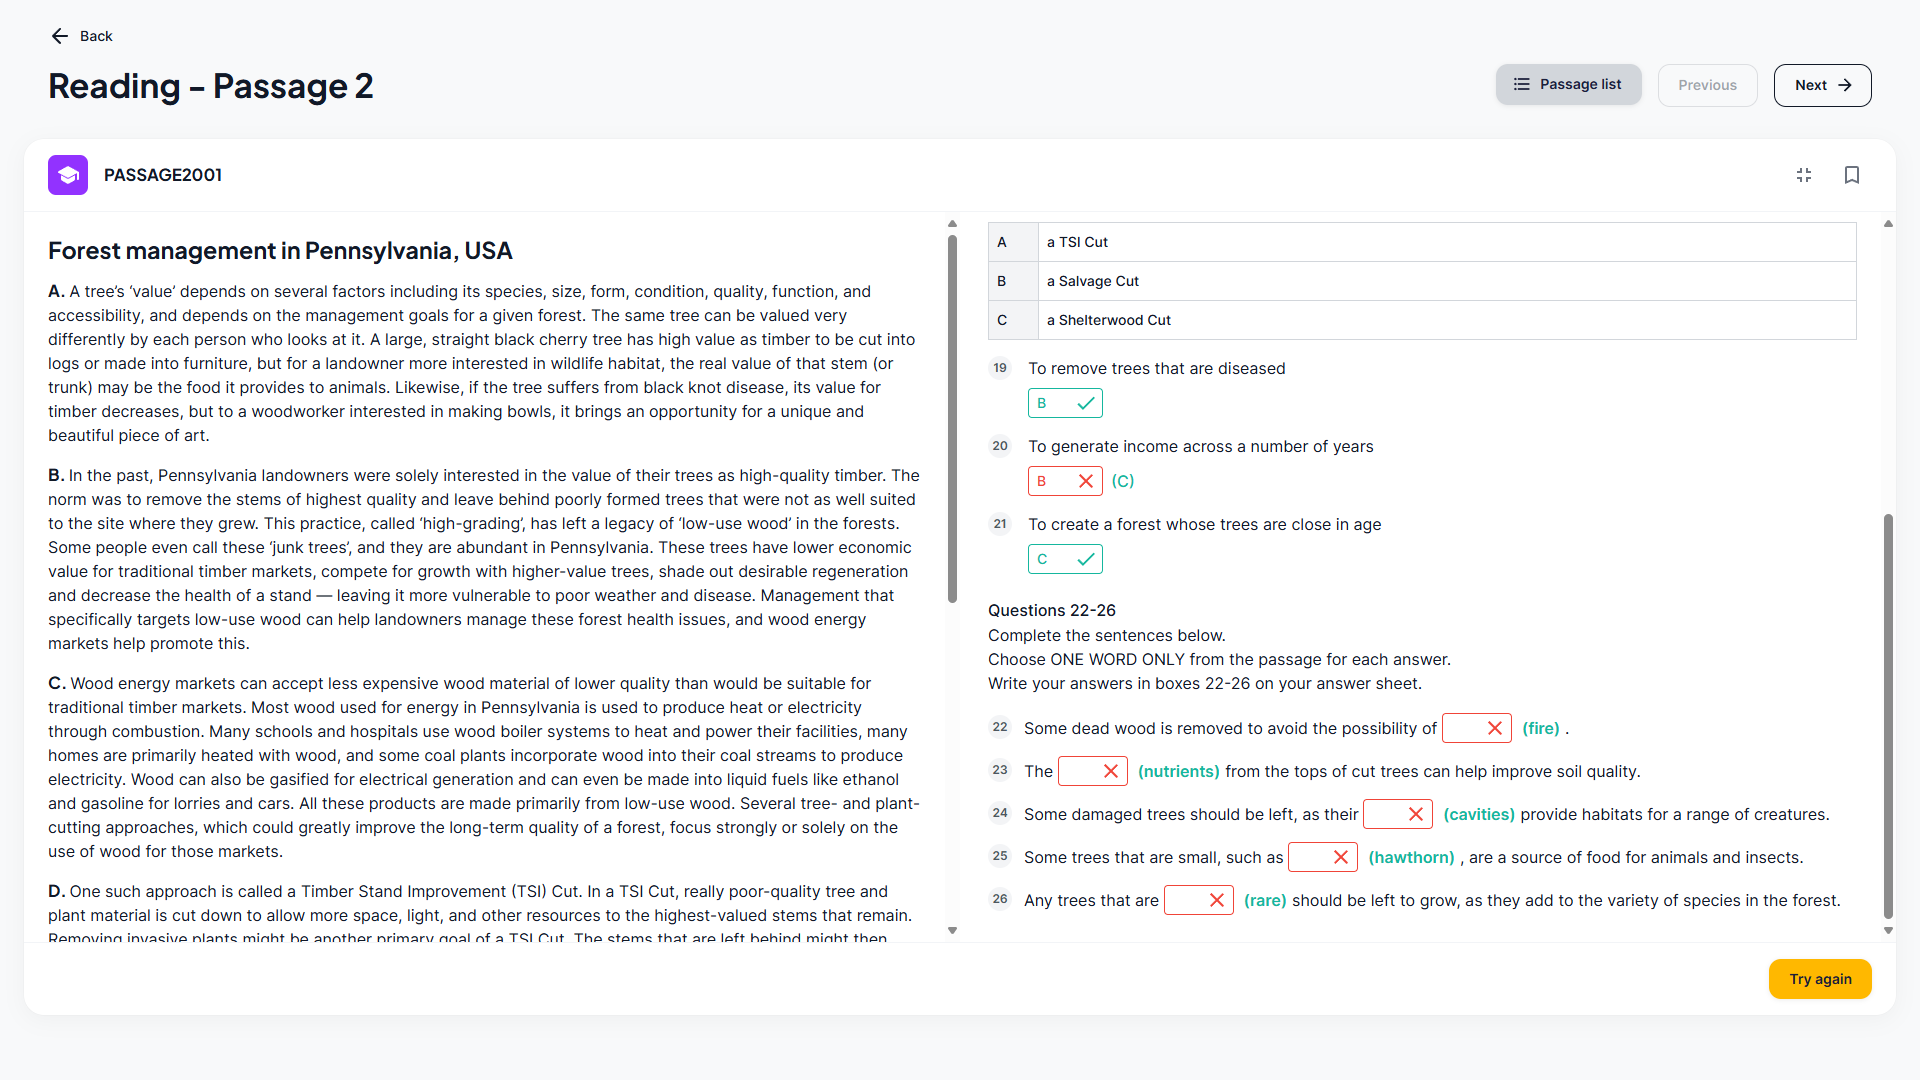This screenshot has height=1080, width=1920.
Task: Click the Try again button
Action: point(1820,979)
